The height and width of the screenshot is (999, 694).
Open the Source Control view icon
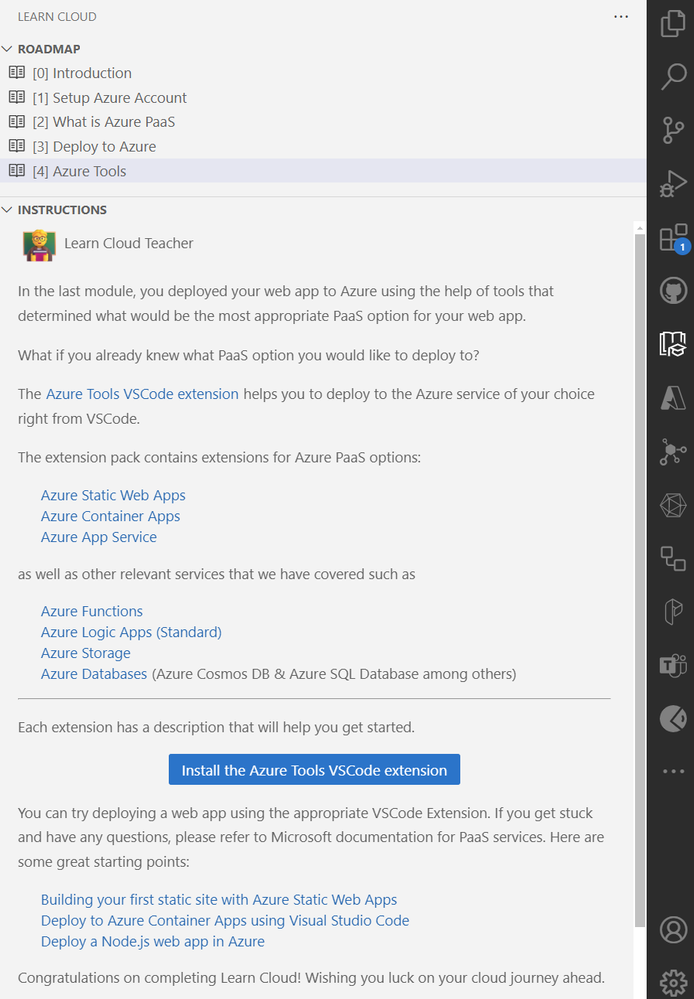pyautogui.click(x=673, y=131)
